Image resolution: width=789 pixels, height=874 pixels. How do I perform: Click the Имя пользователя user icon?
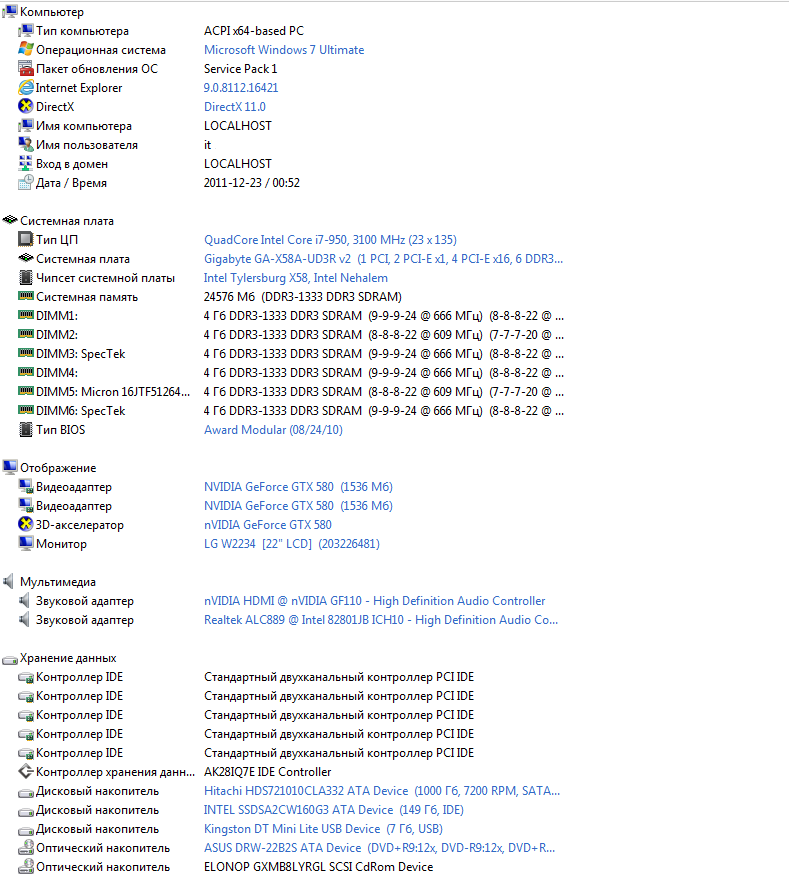[x=26, y=144]
